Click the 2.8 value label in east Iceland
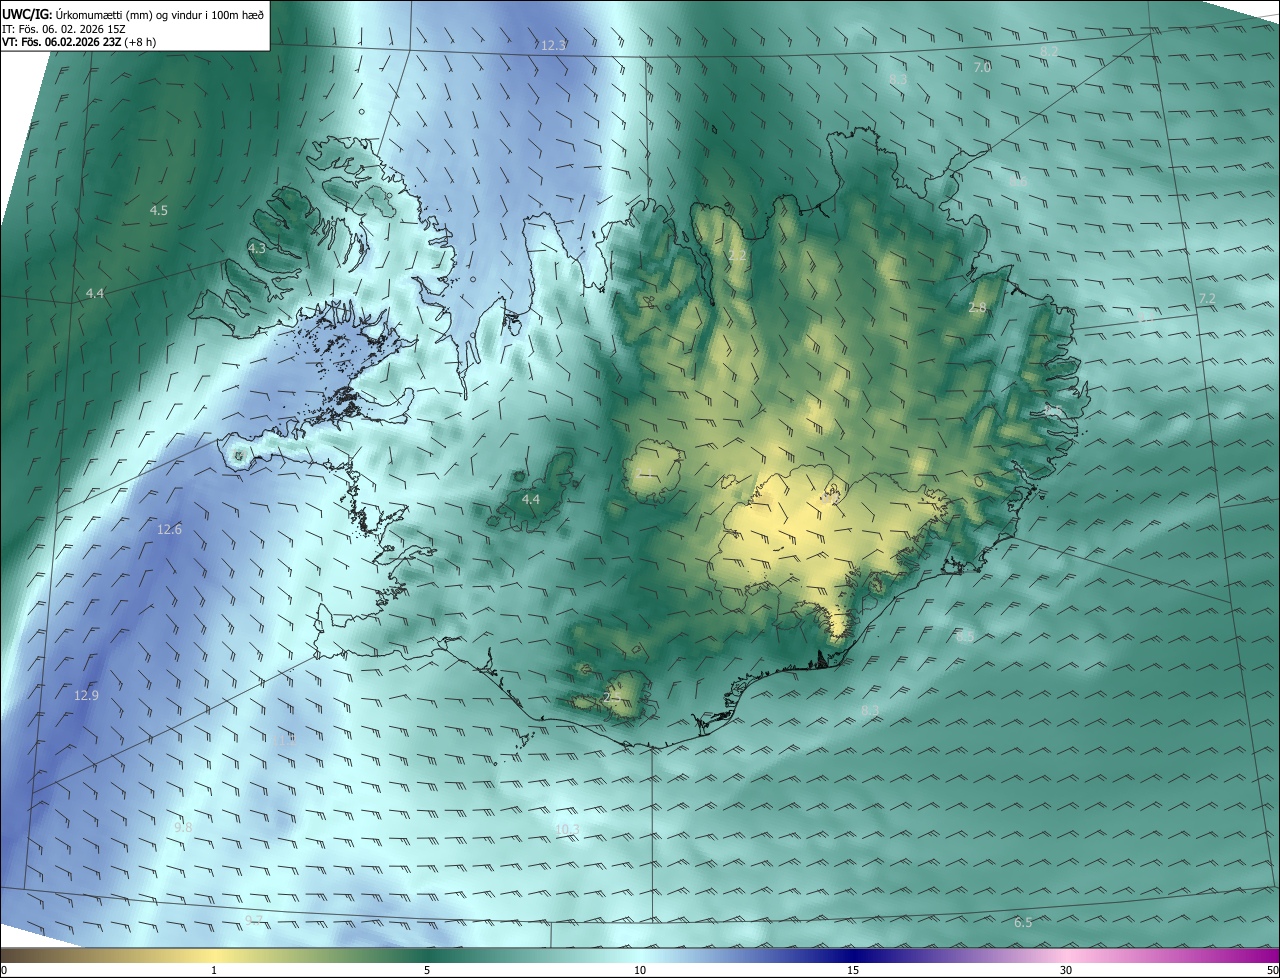 click(x=977, y=308)
